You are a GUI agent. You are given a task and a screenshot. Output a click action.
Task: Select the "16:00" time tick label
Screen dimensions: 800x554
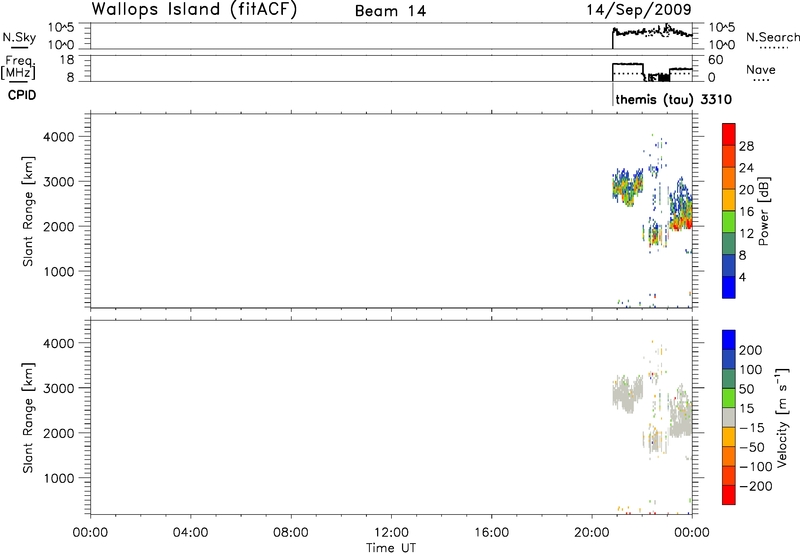491,533
